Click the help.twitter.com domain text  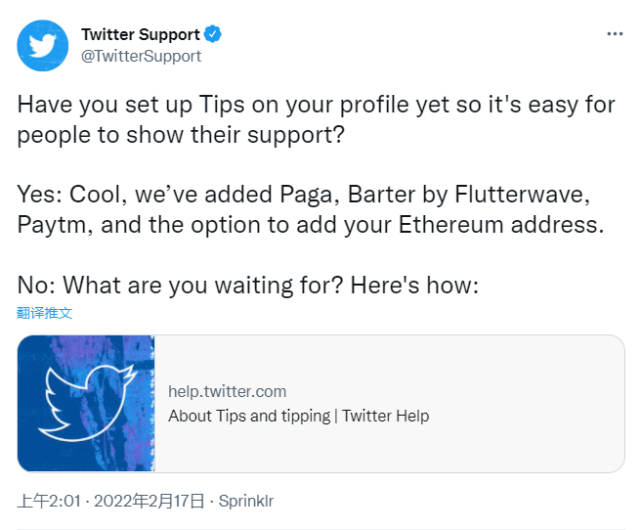pos(227,391)
